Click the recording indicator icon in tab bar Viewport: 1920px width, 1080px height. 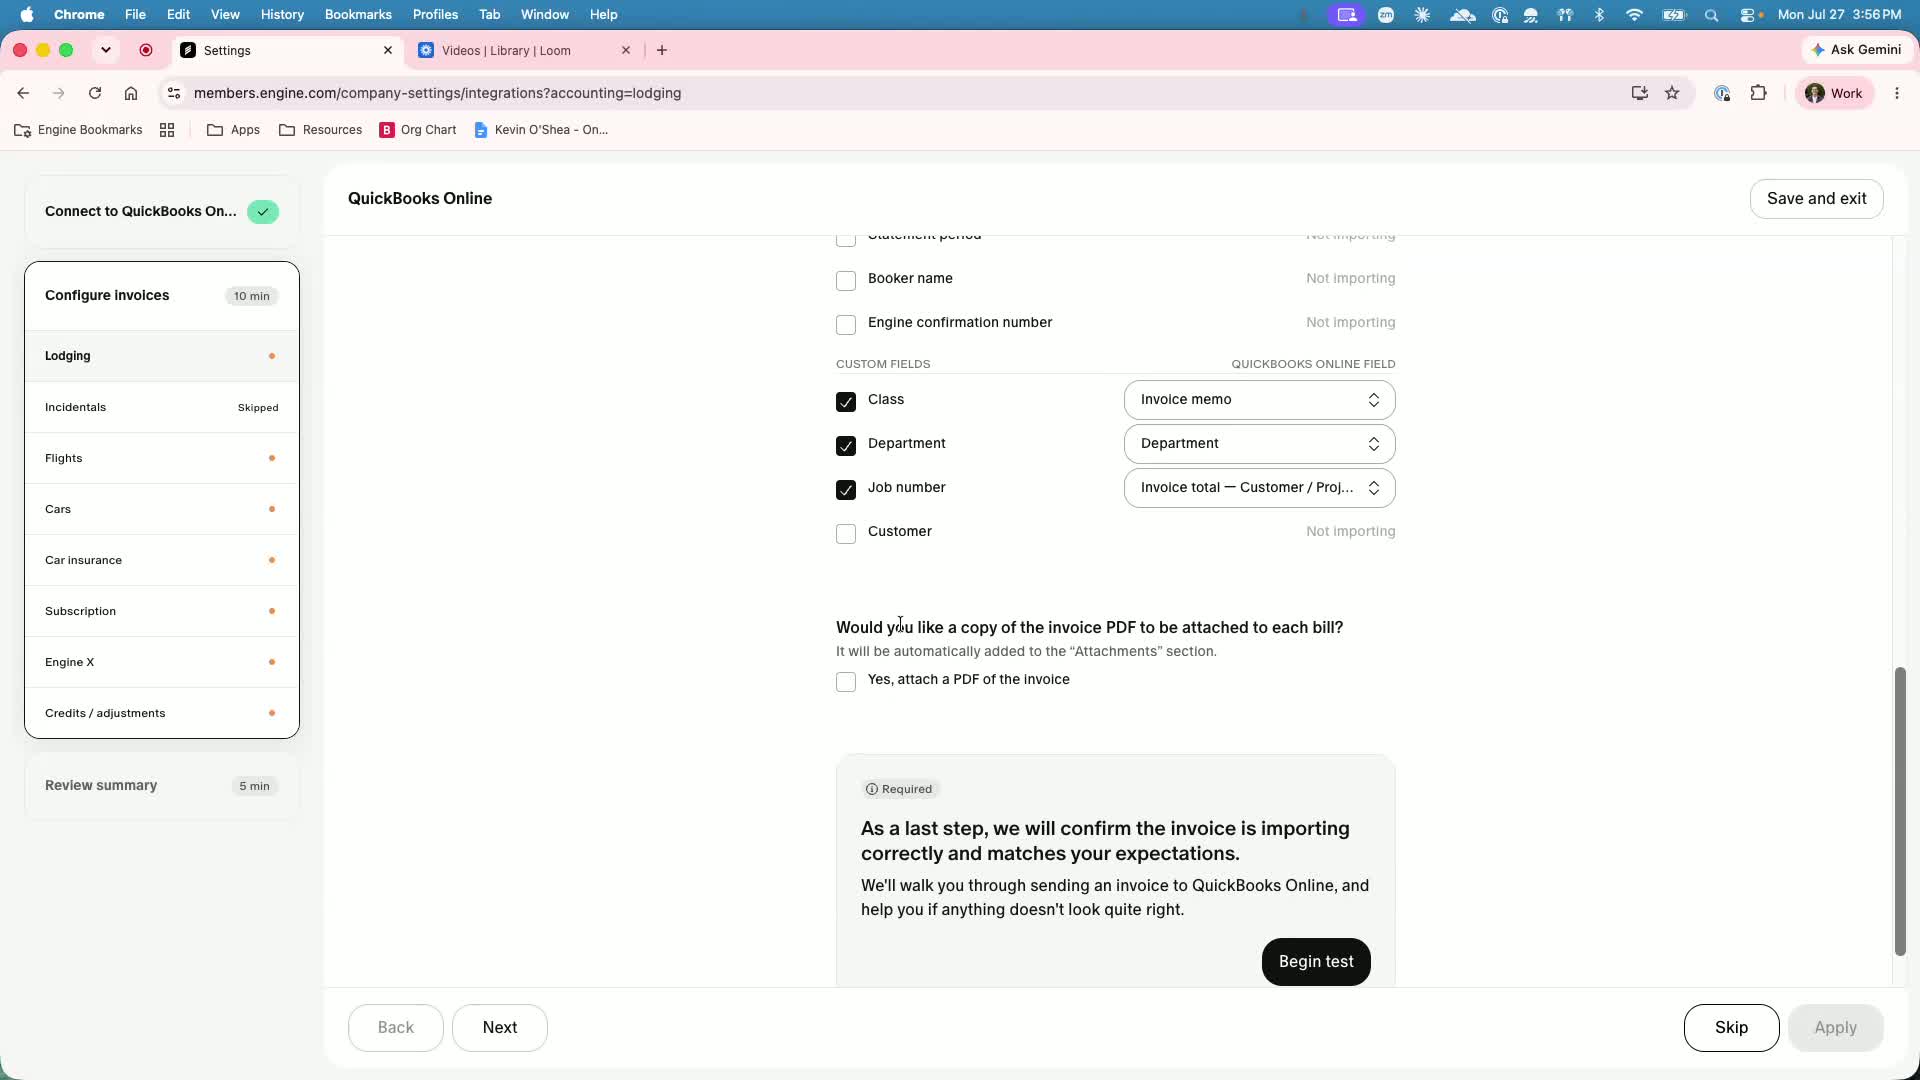(146, 50)
